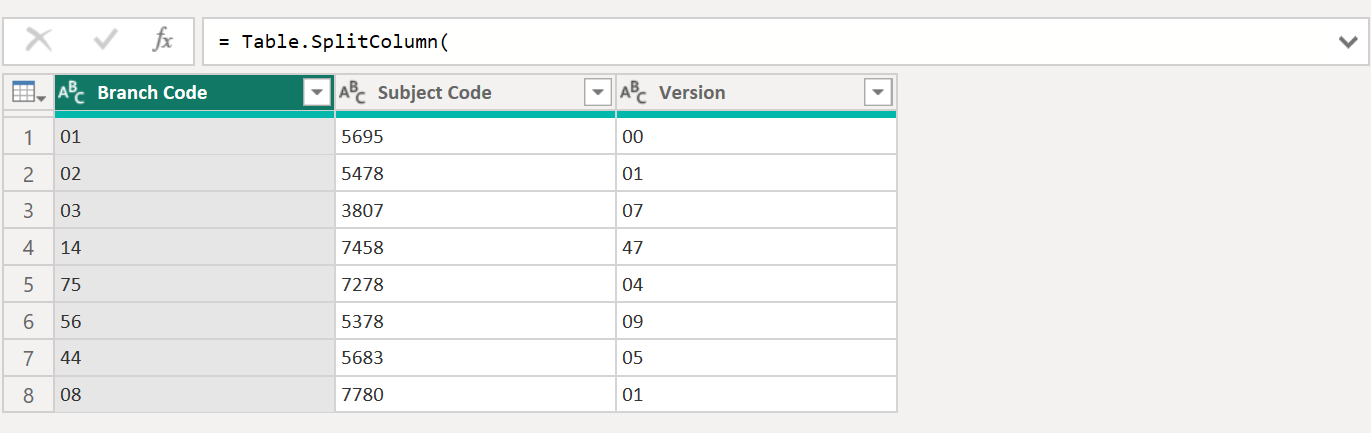Open the table menu icon in corner
1371x433 pixels.
(28, 93)
